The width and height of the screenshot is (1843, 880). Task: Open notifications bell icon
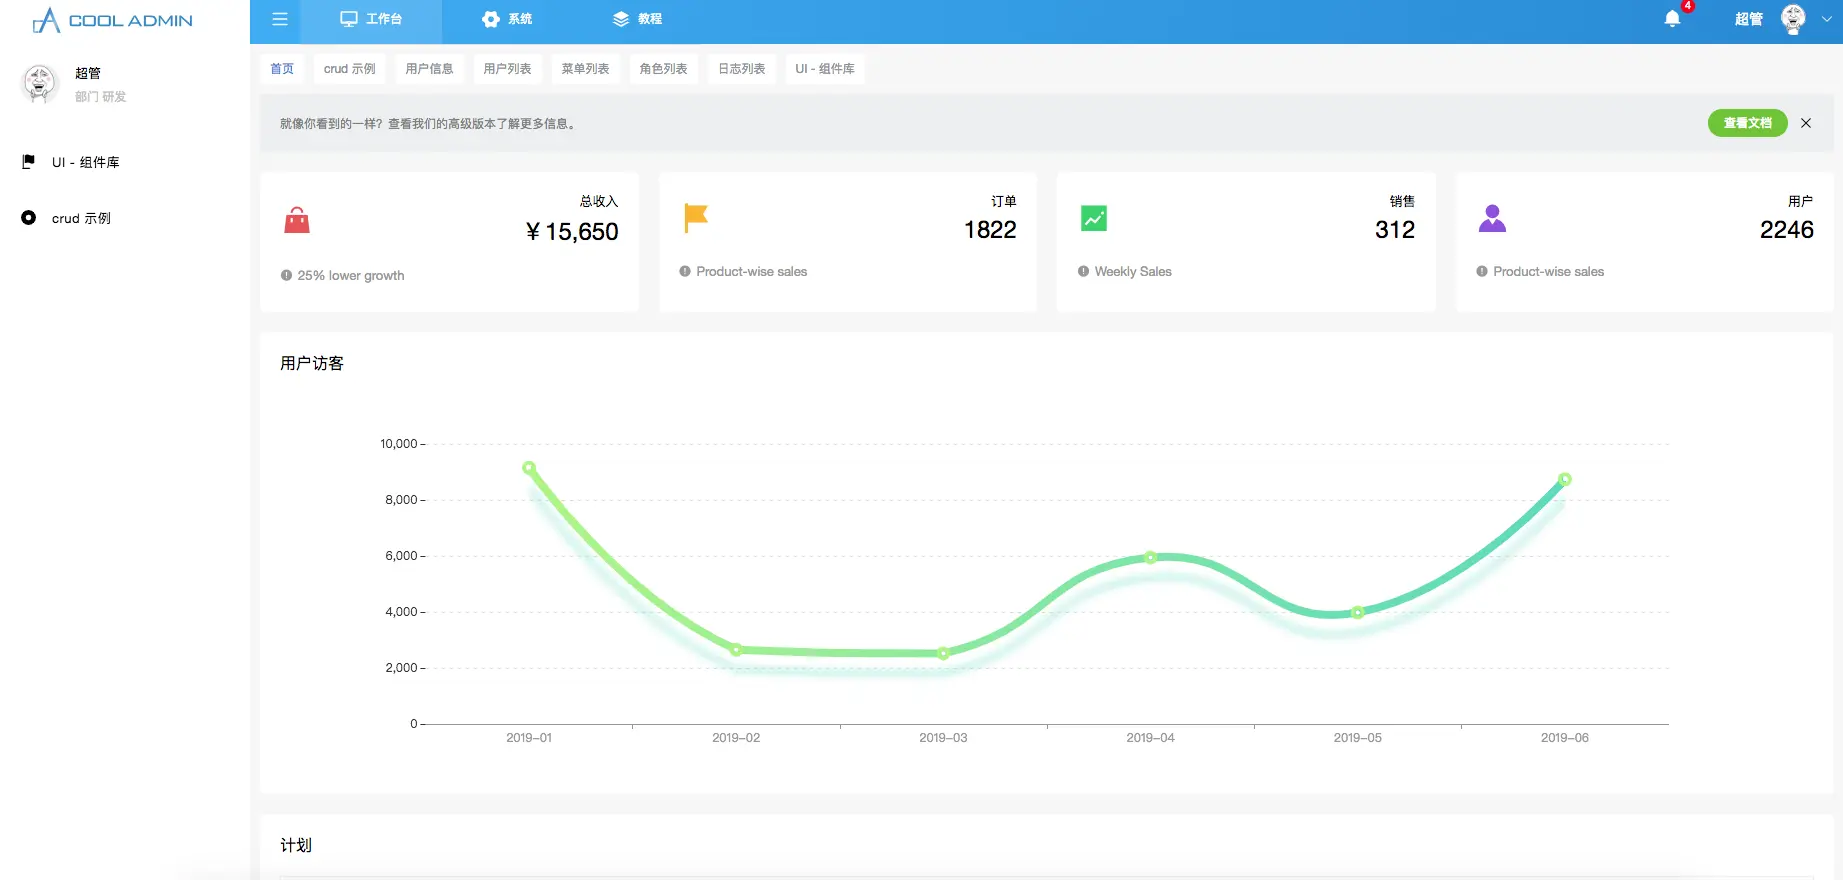[x=1672, y=19]
